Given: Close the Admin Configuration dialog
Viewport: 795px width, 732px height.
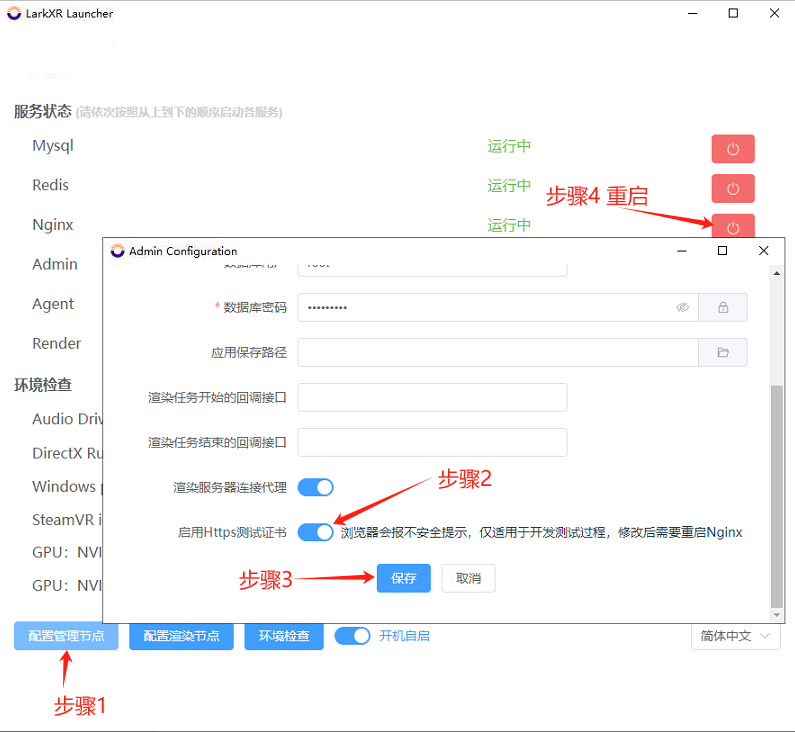Looking at the screenshot, I should [x=764, y=250].
